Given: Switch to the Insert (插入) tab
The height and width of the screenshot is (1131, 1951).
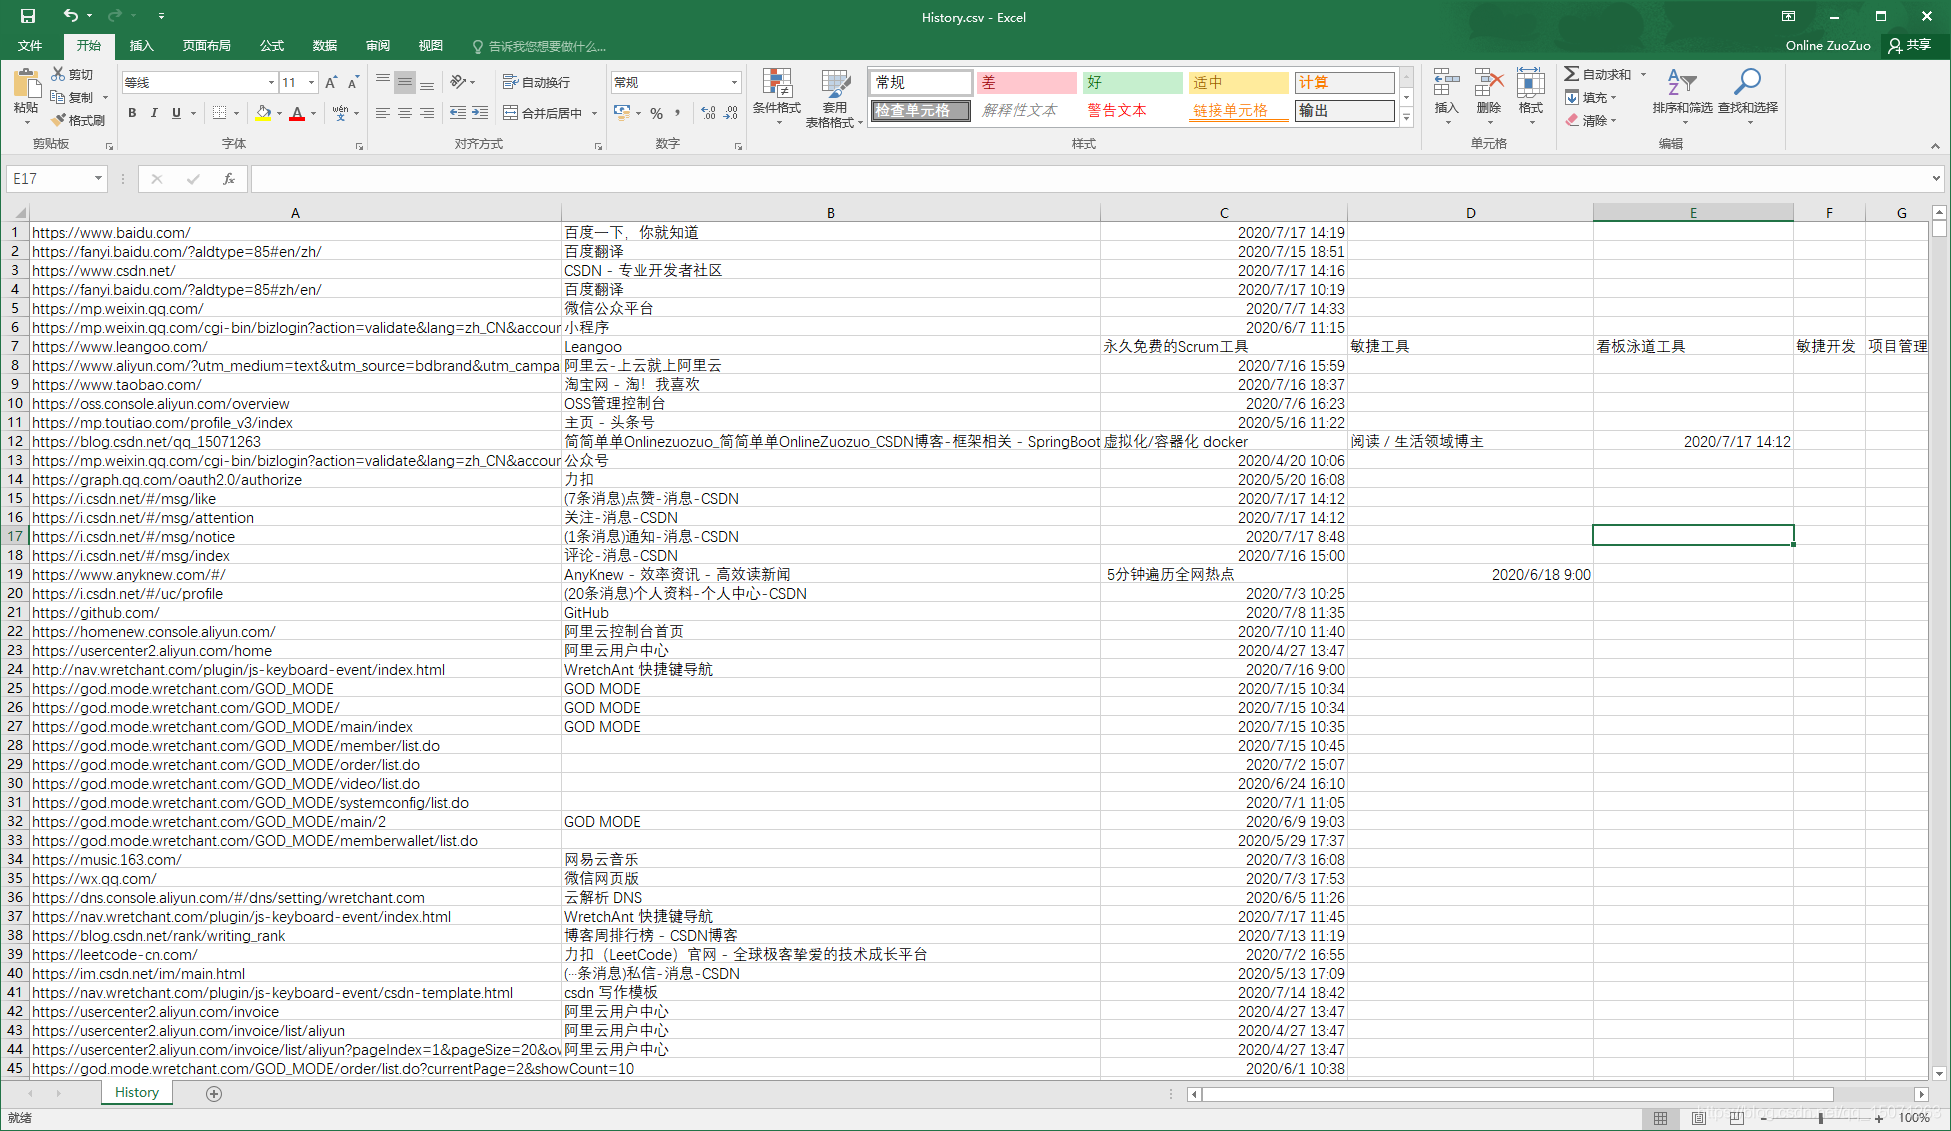Looking at the screenshot, I should [142, 45].
